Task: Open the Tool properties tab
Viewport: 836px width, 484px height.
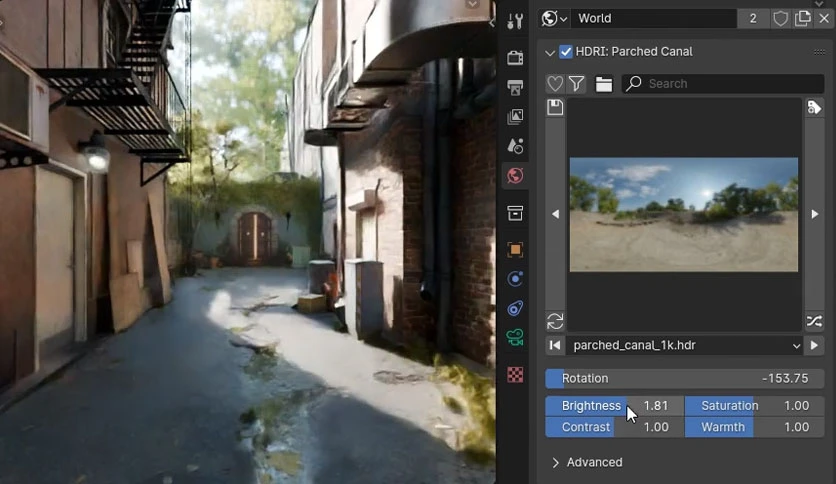Action: (515, 21)
